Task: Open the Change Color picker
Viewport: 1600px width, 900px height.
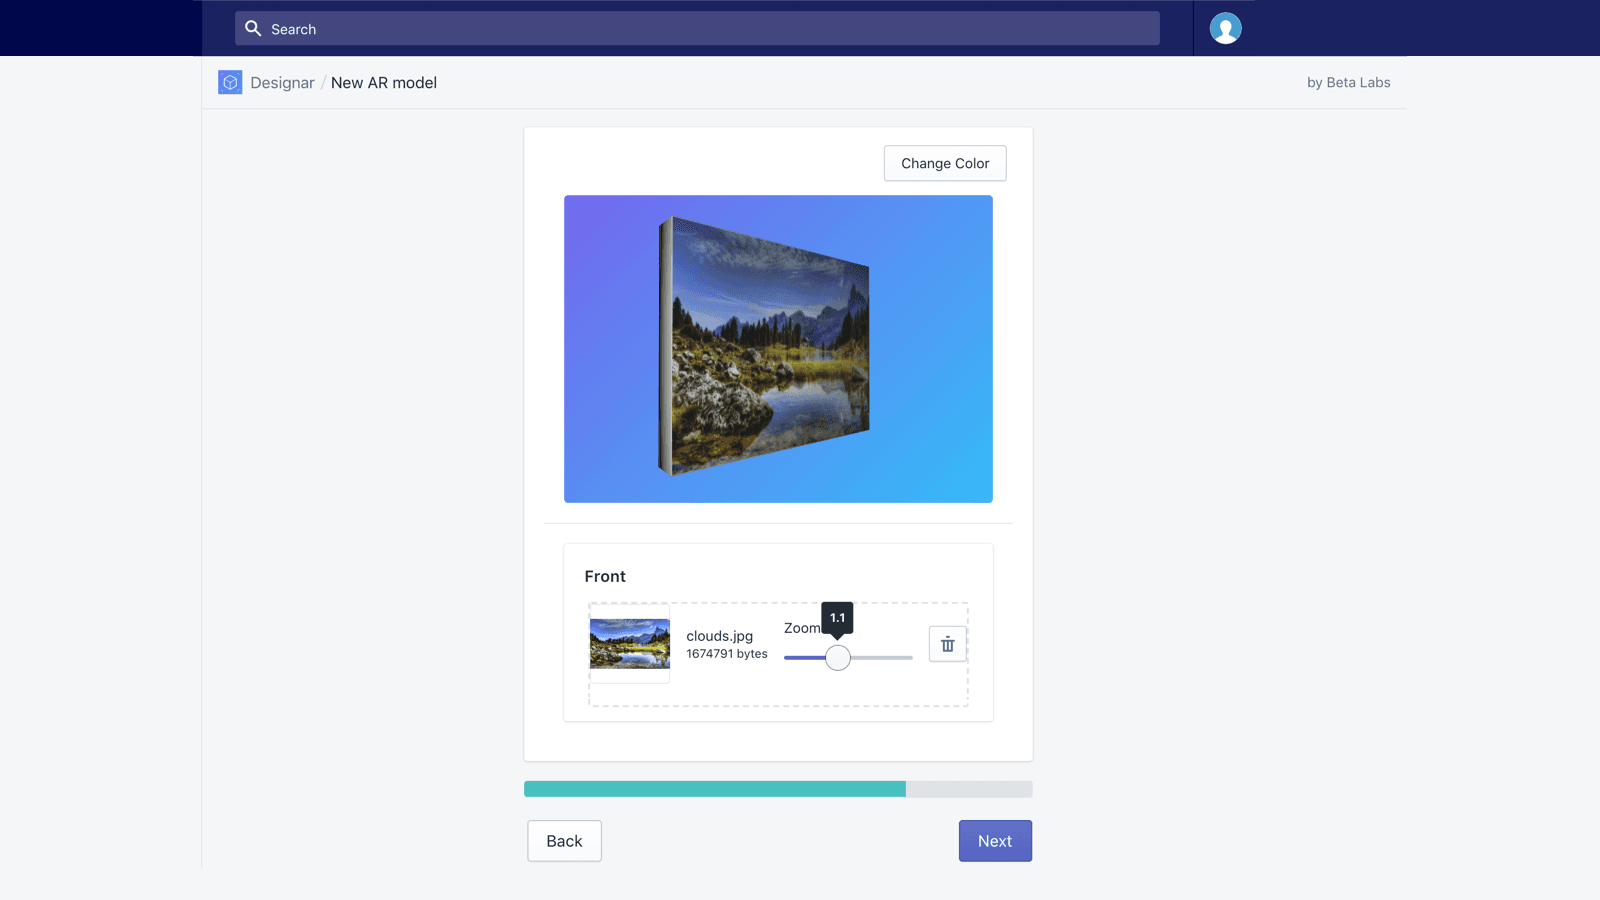Action: pyautogui.click(x=944, y=163)
